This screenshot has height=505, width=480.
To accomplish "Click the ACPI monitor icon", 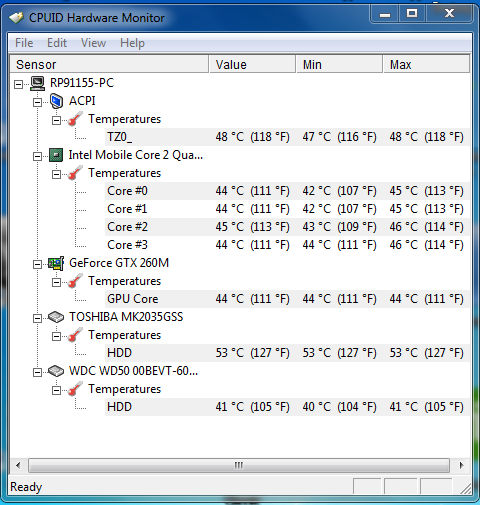I will click(56, 101).
